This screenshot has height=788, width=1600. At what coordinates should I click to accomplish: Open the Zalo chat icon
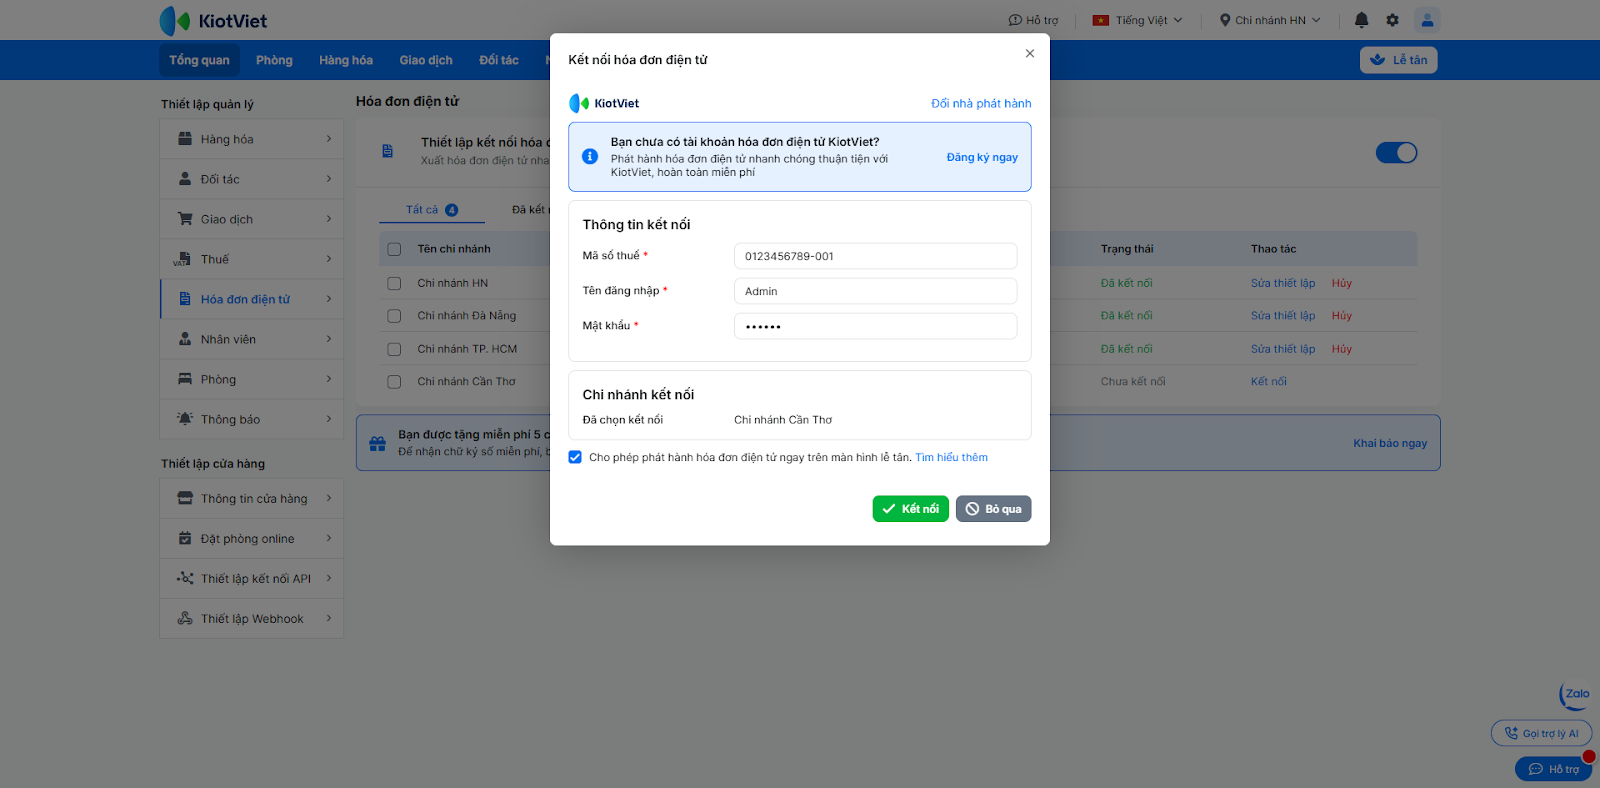click(x=1576, y=695)
